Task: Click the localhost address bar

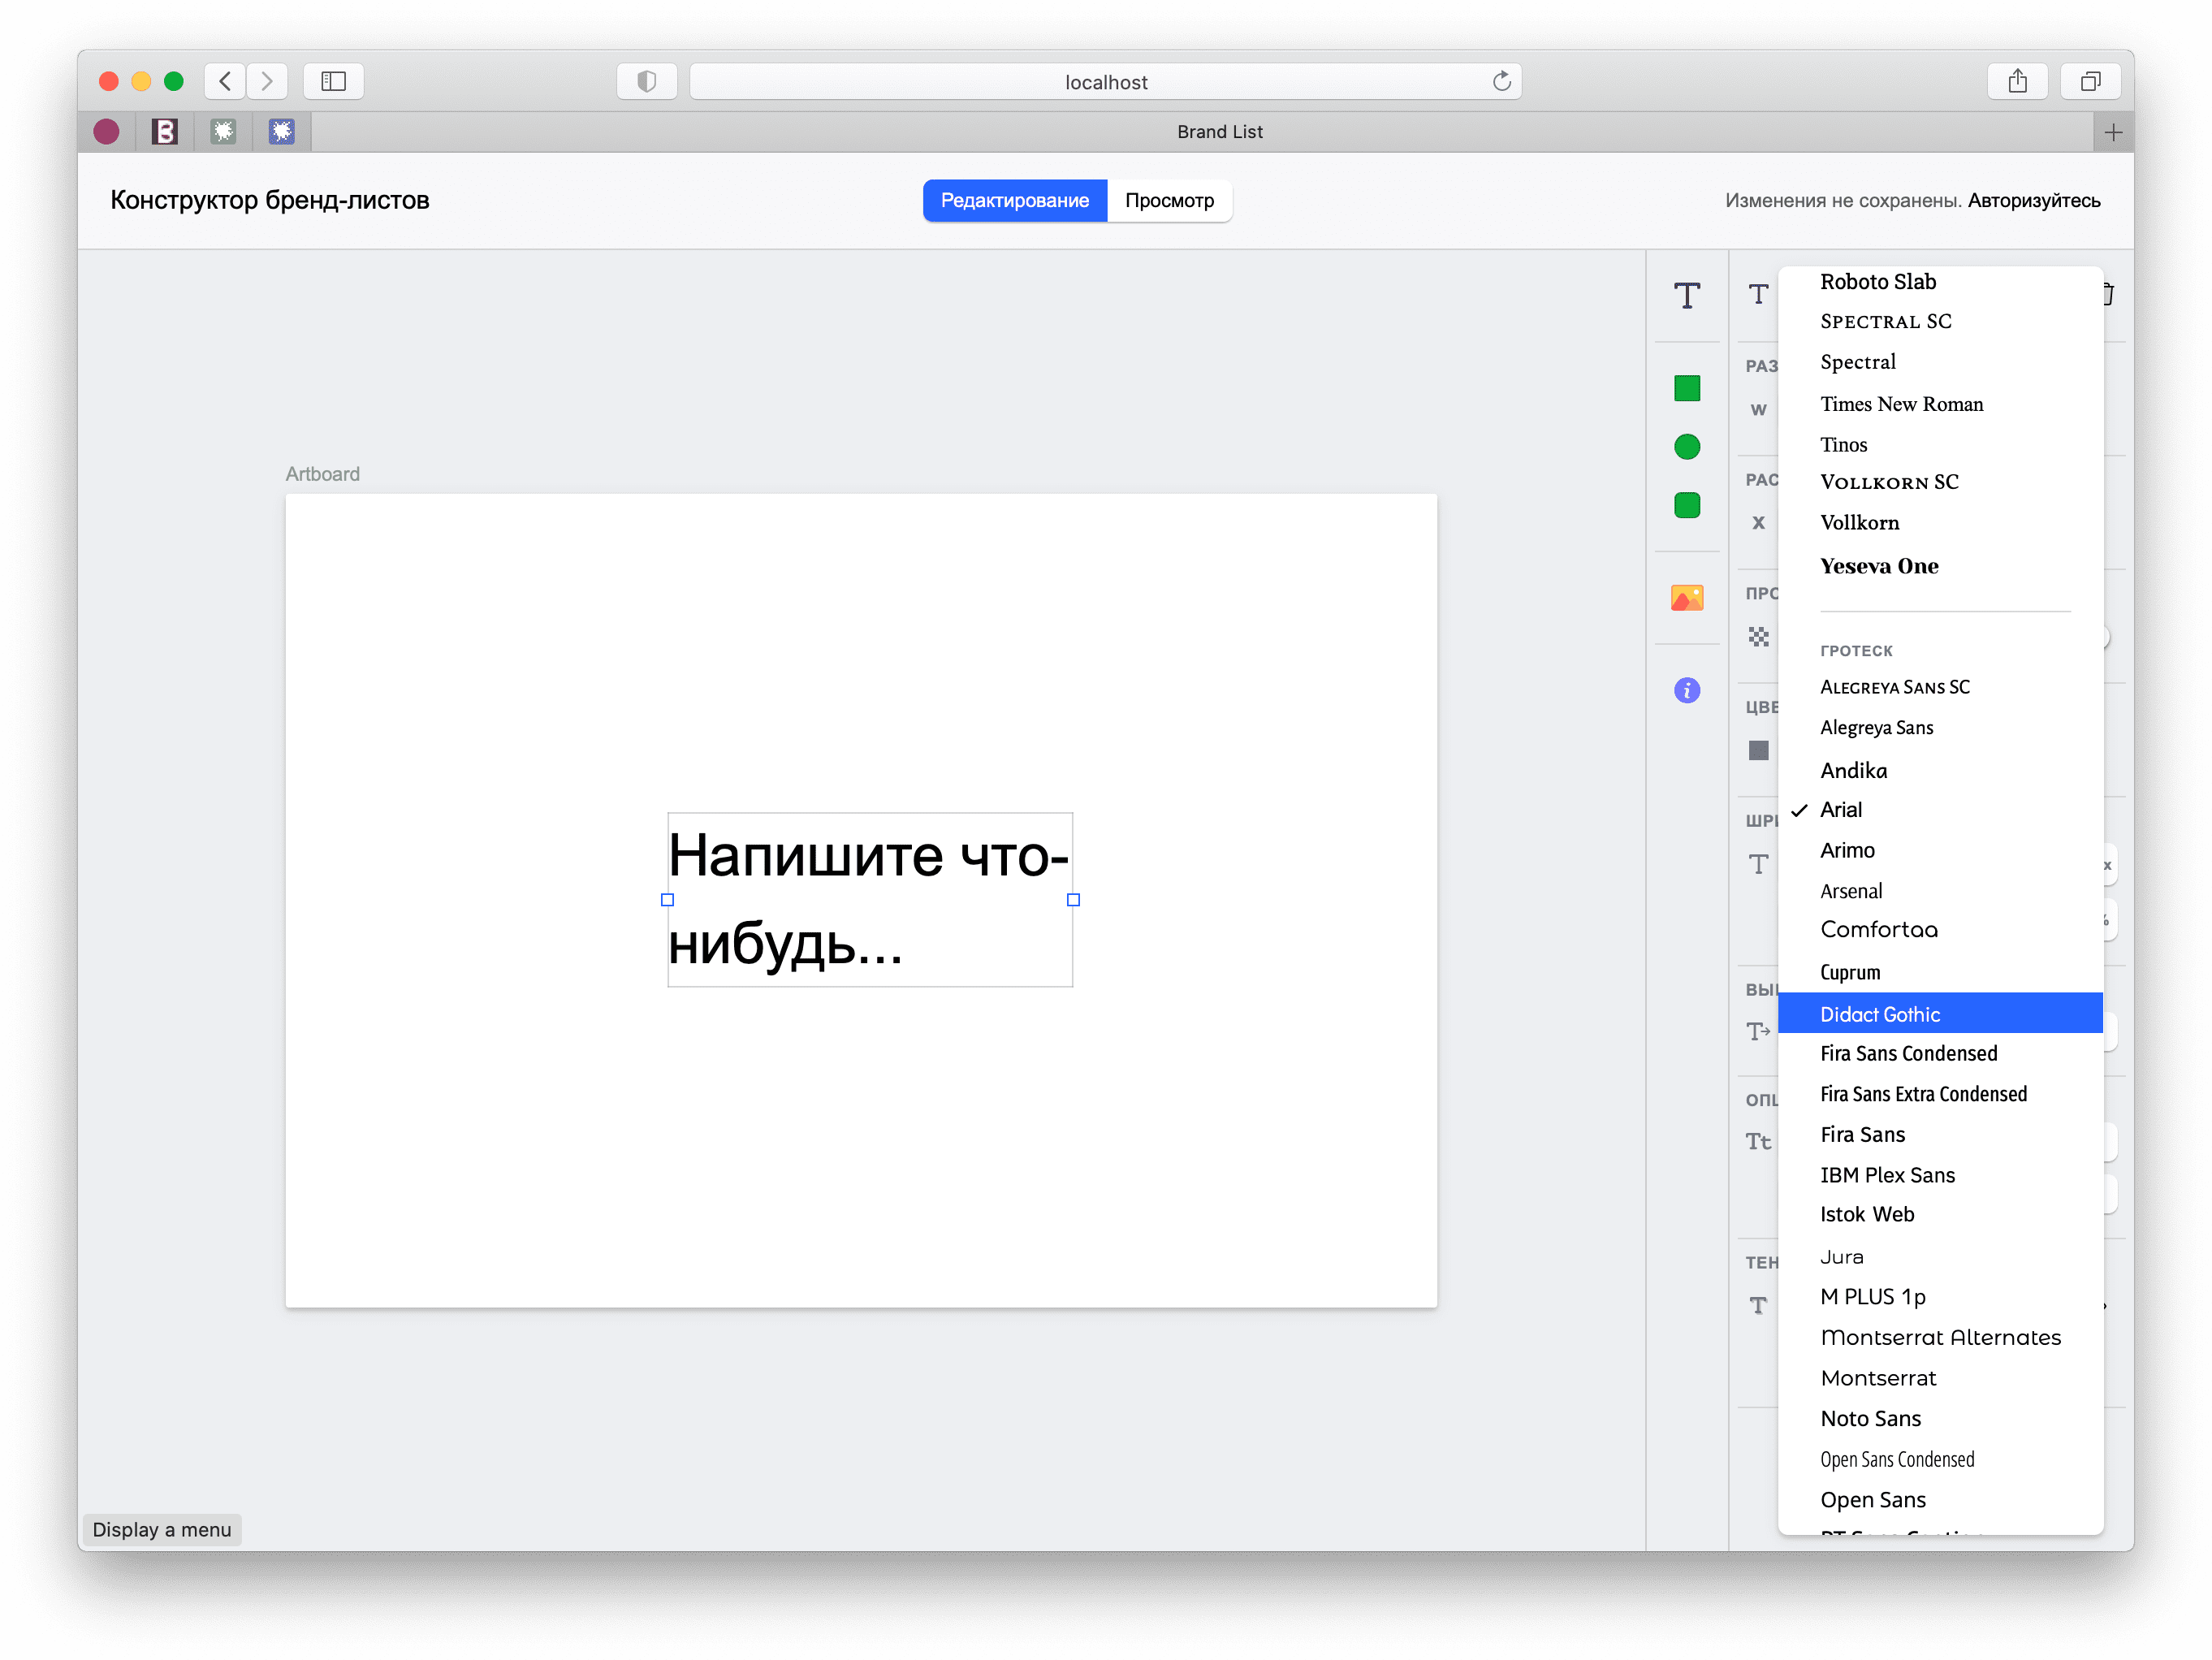Action: 1106,81
